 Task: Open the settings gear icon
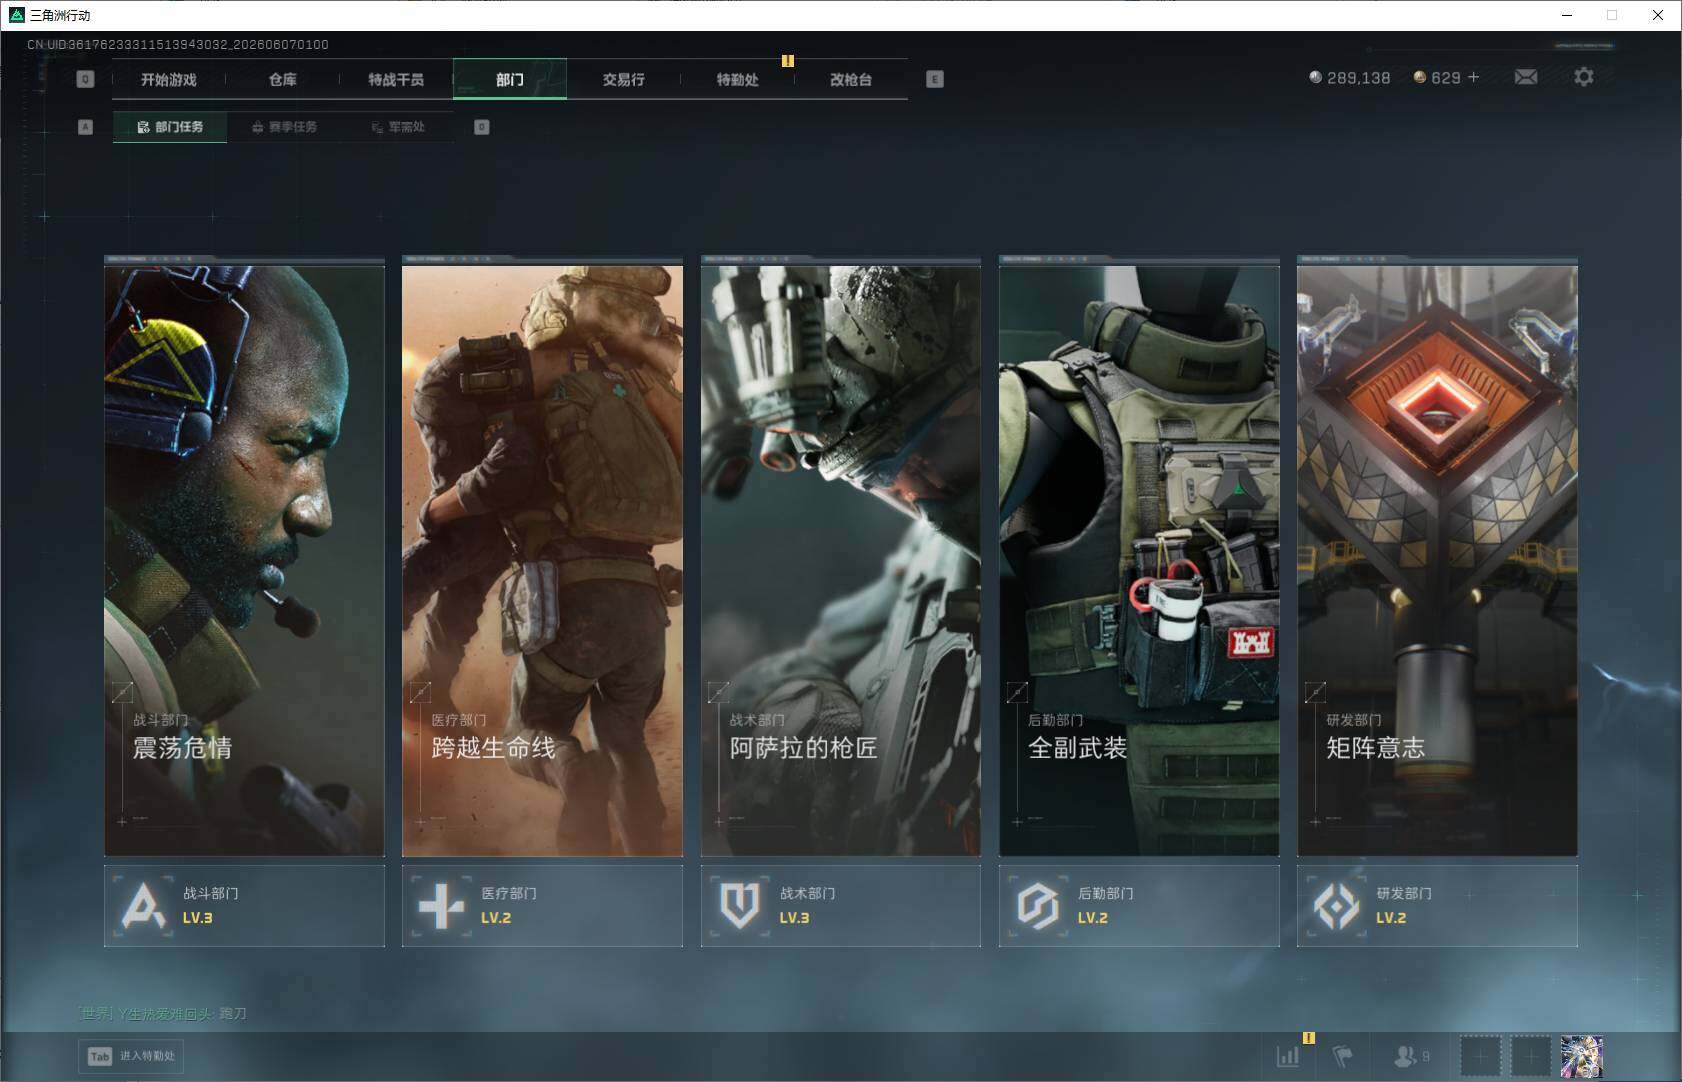(1584, 77)
